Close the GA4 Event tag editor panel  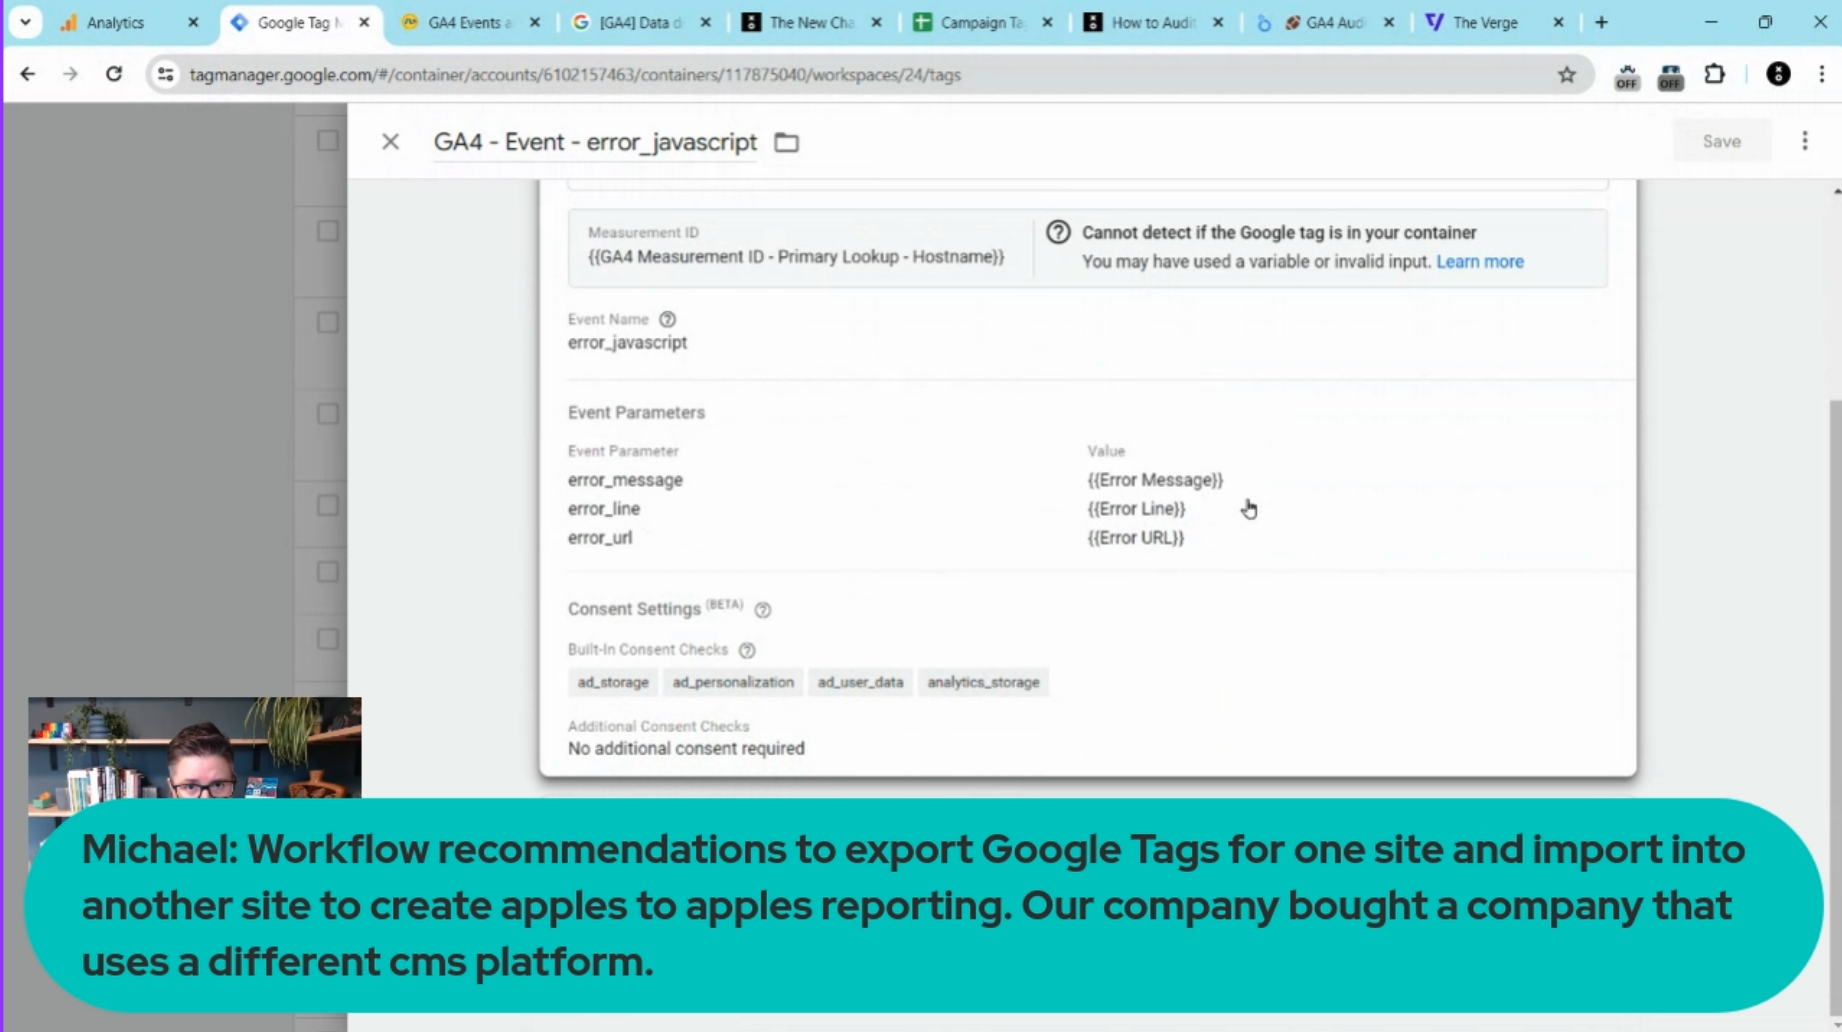[390, 142]
